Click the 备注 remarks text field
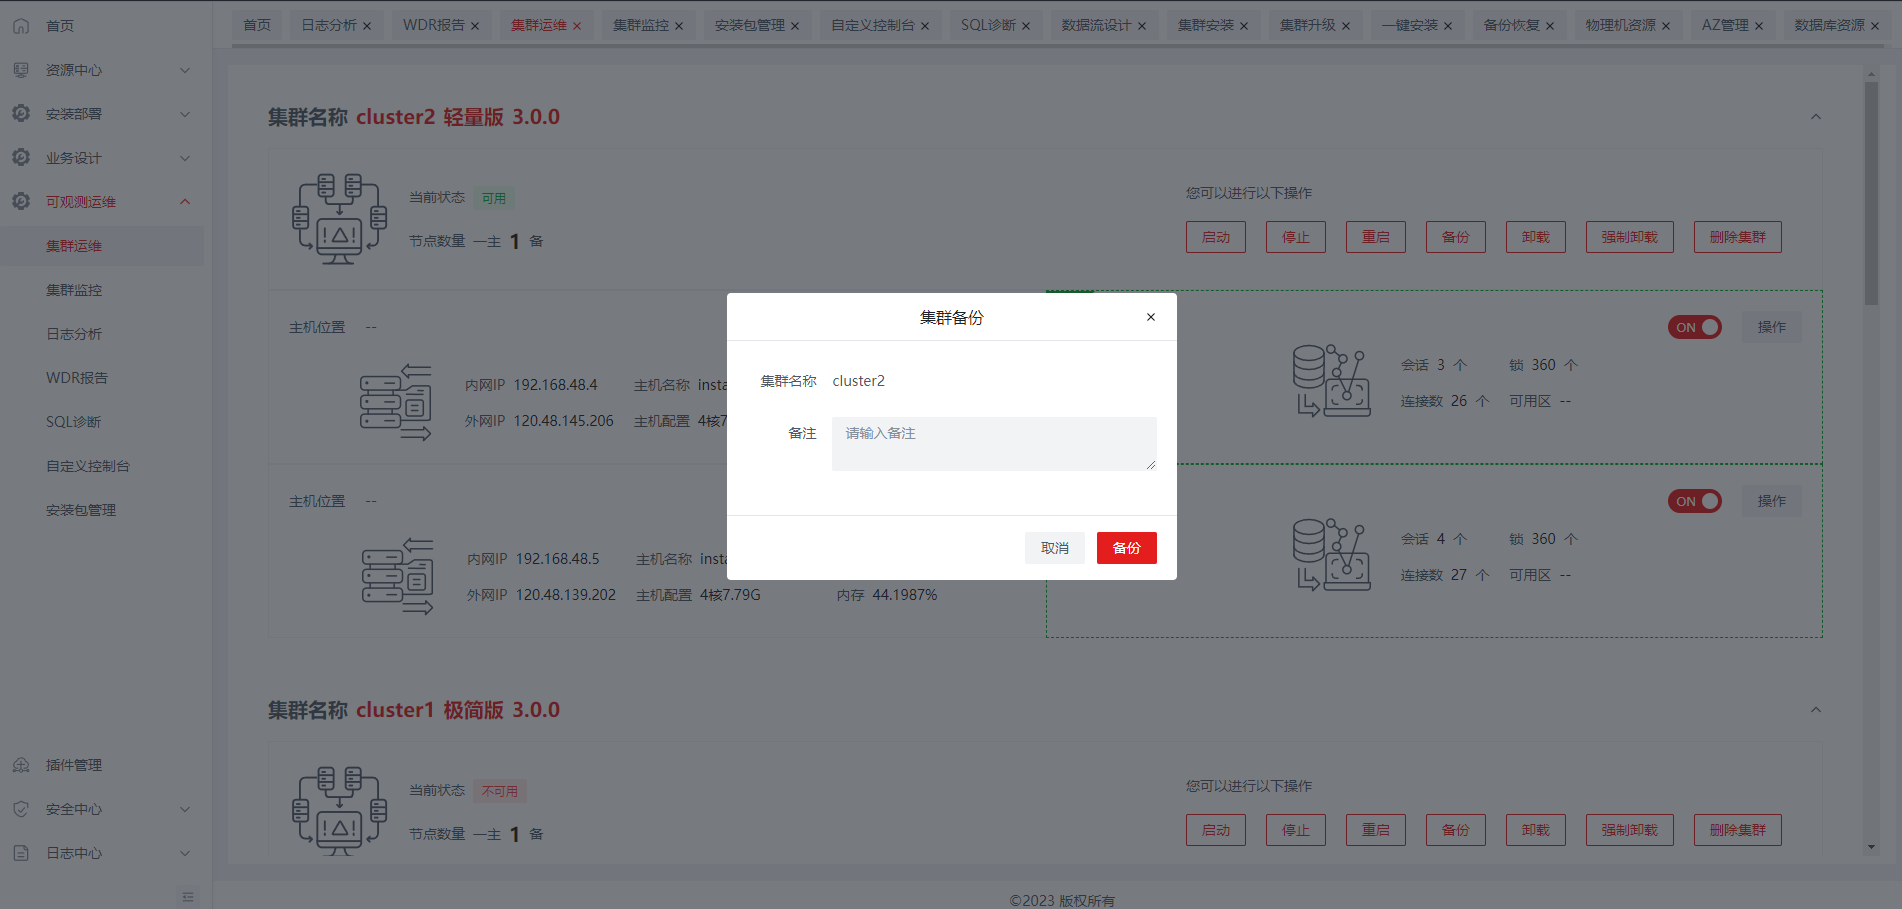This screenshot has width=1902, height=909. click(993, 443)
